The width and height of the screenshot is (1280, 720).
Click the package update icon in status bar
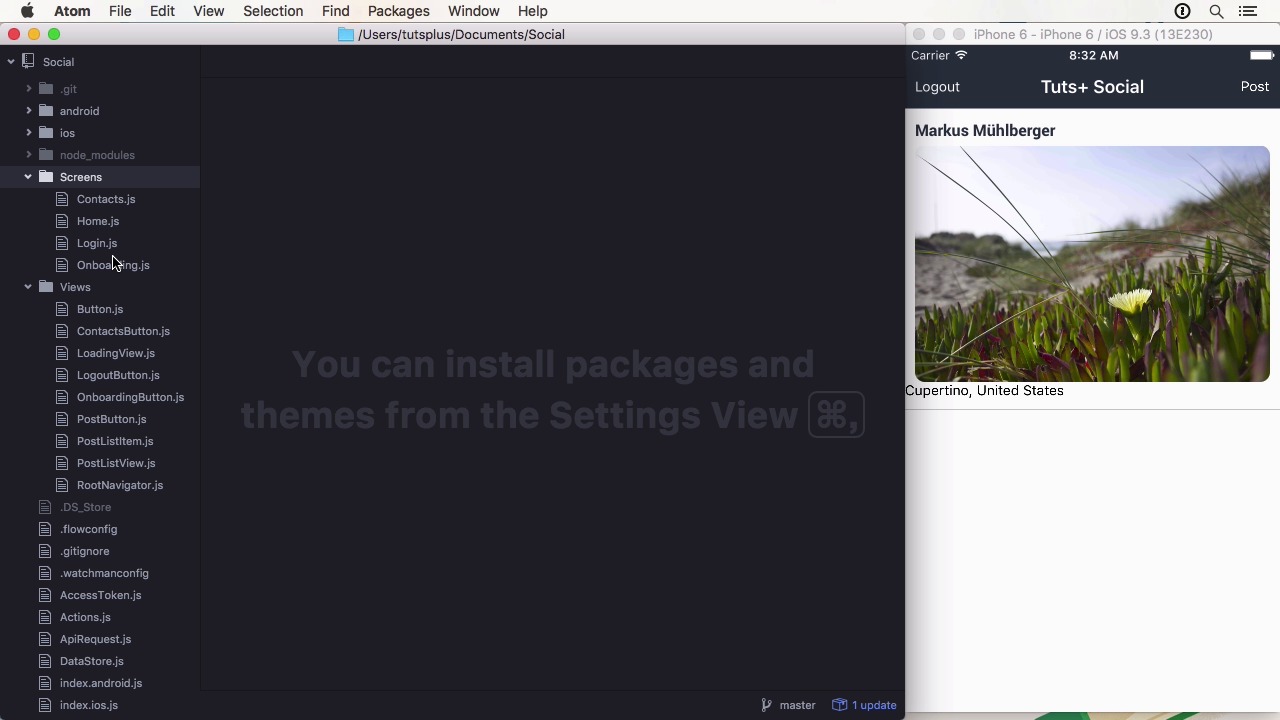(840, 705)
